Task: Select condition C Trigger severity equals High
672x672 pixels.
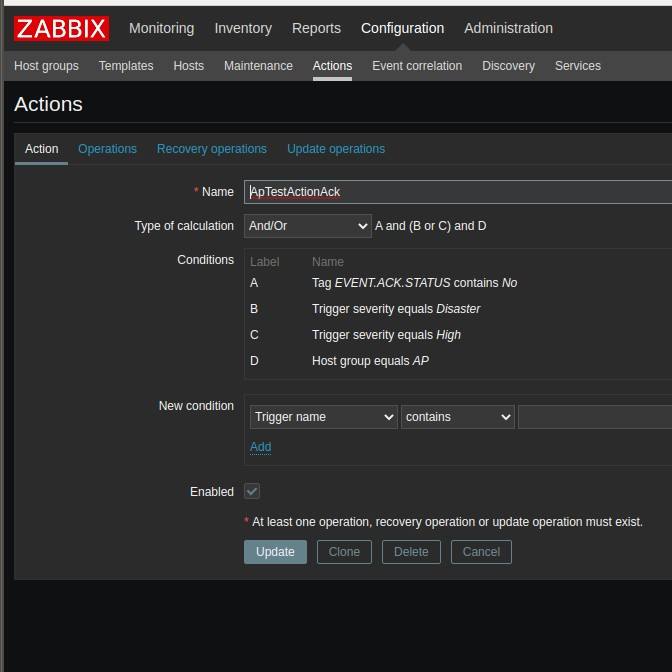Action: [x=386, y=335]
